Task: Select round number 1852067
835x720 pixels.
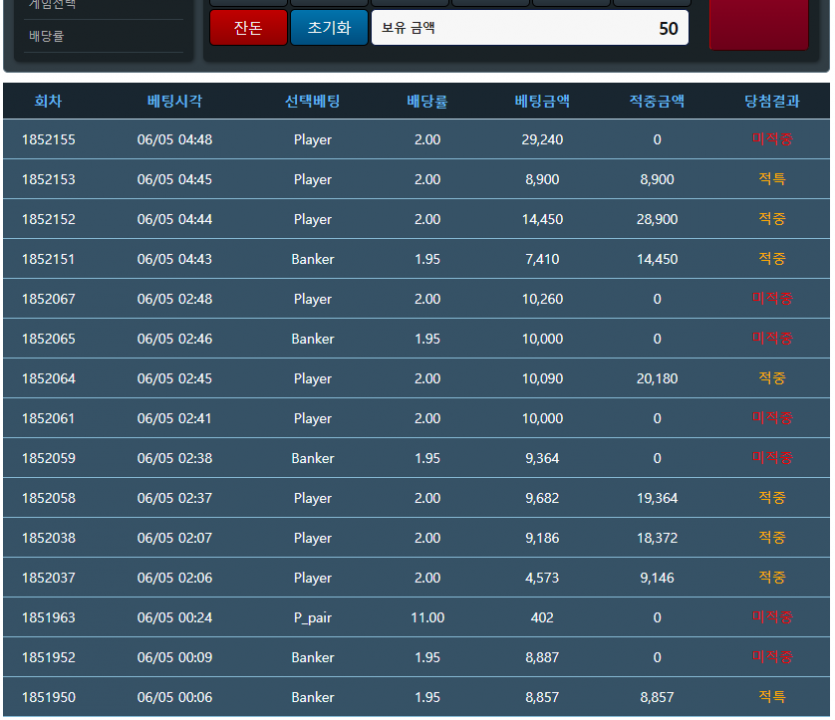Action: click(48, 299)
